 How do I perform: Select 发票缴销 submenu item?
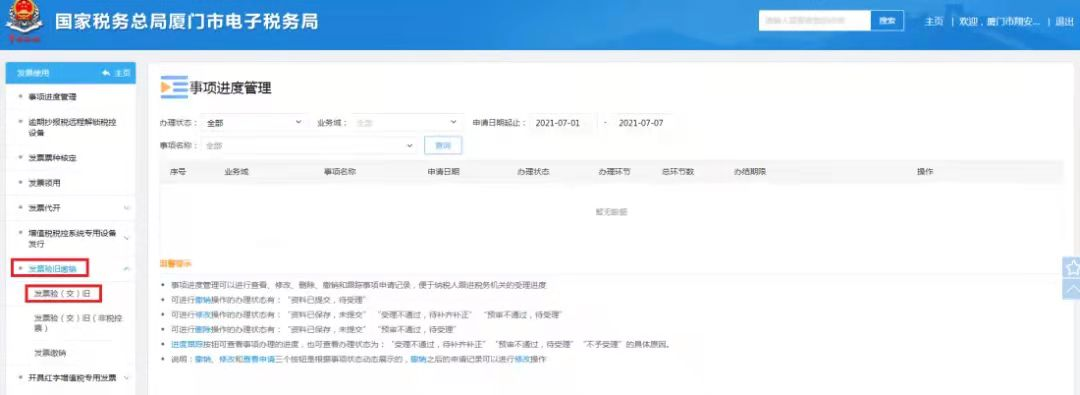[50, 353]
